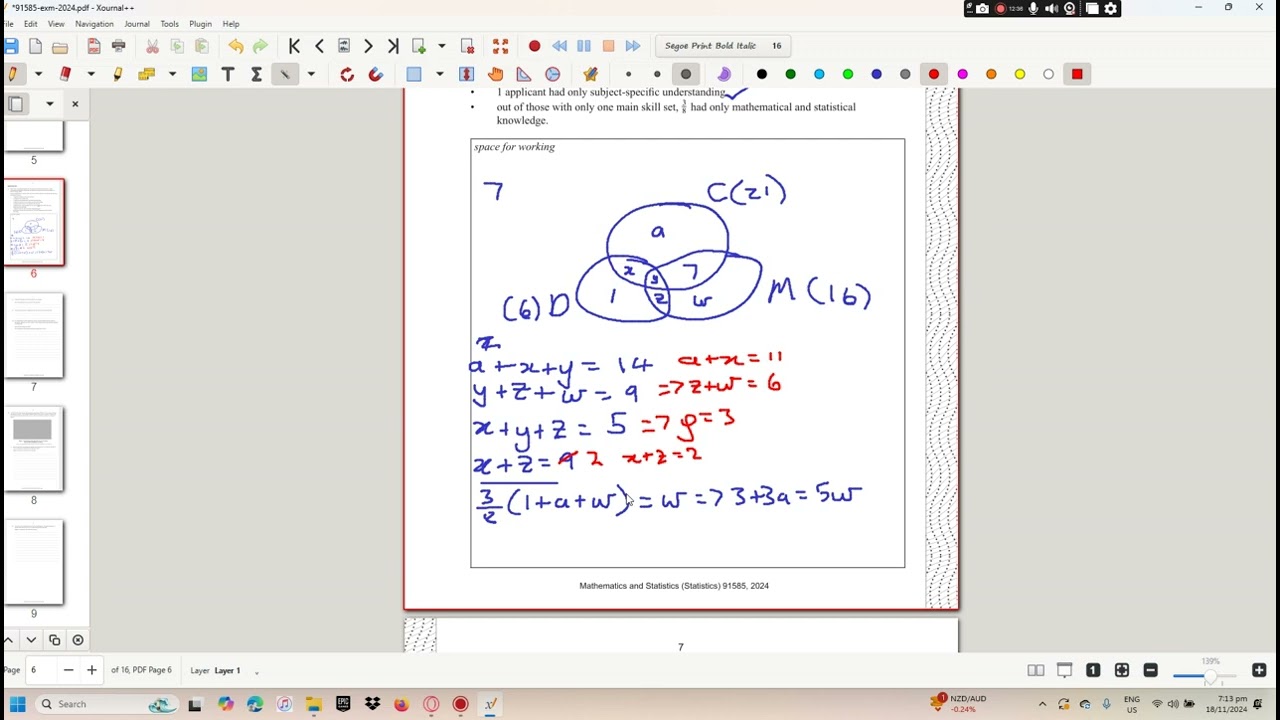Open the Navigation menu
The width and height of the screenshot is (1280, 720).
click(94, 24)
